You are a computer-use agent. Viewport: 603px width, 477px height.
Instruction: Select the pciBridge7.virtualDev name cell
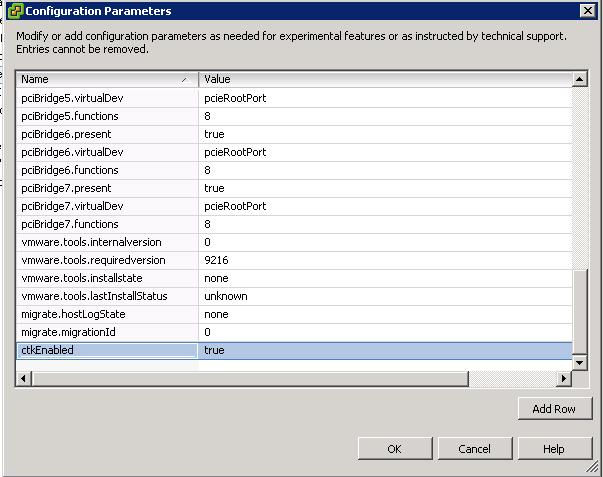coord(107,206)
